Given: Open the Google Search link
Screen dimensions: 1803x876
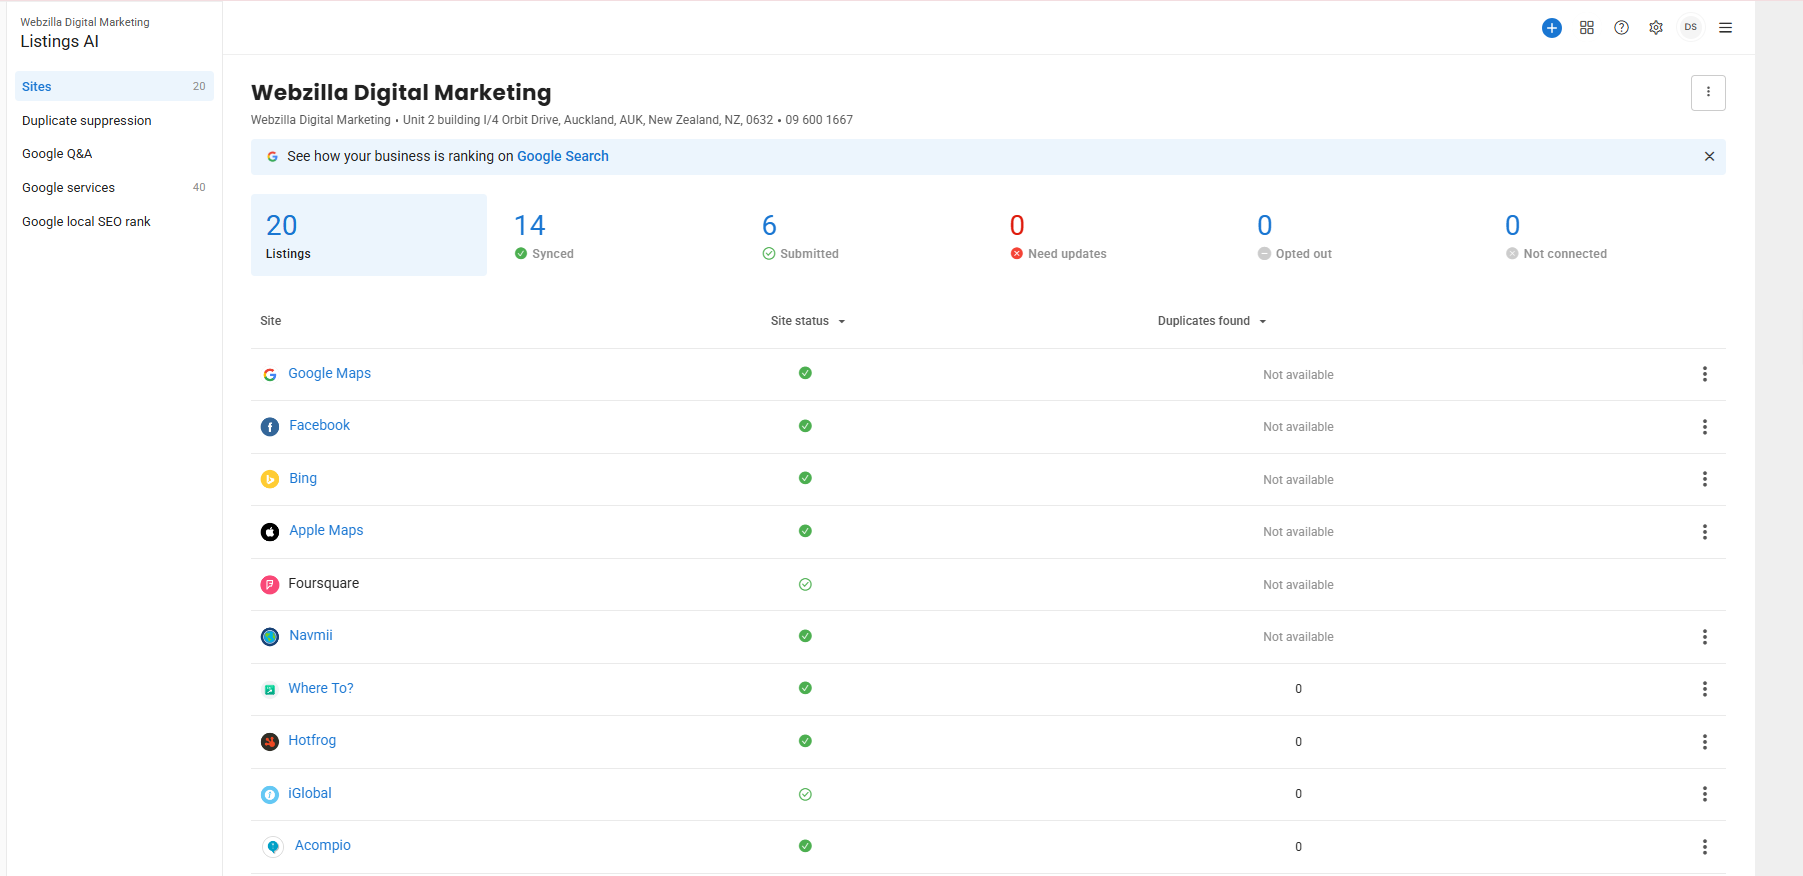Looking at the screenshot, I should coord(562,156).
